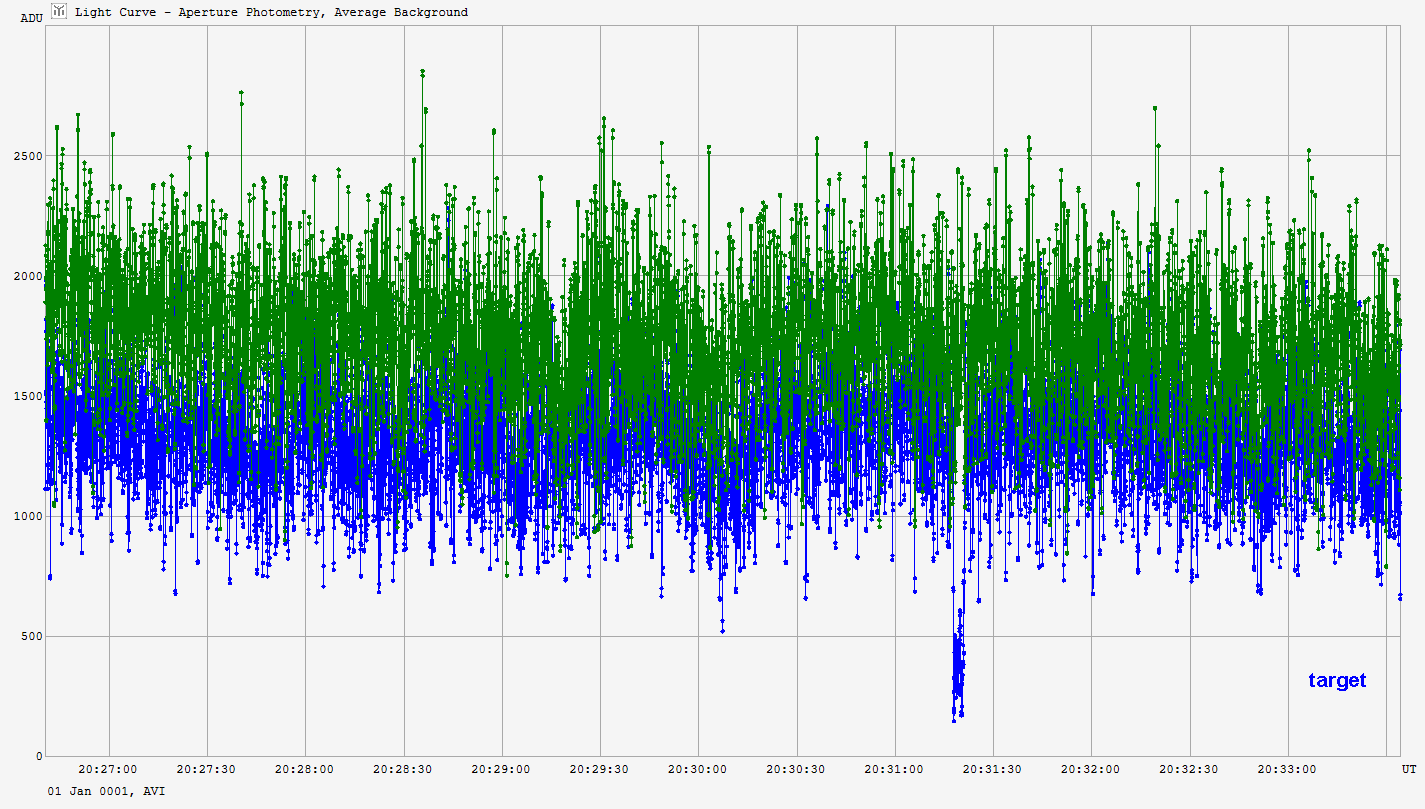Click the y-axis value 2000
The width and height of the screenshot is (1425, 809).
(26, 276)
